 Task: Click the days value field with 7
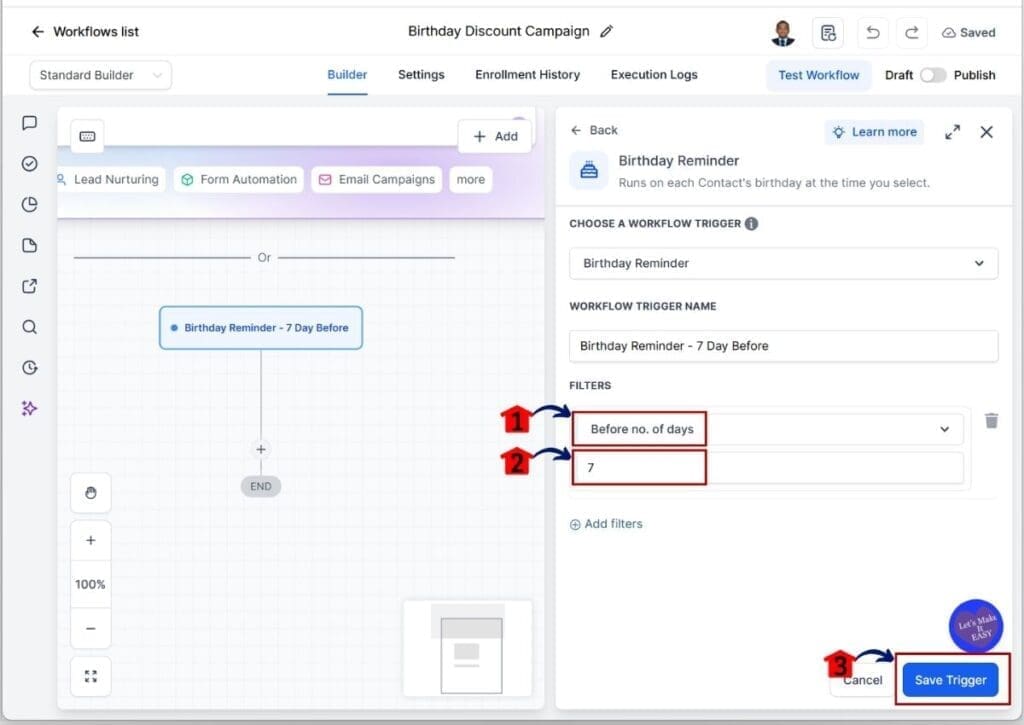(768, 468)
